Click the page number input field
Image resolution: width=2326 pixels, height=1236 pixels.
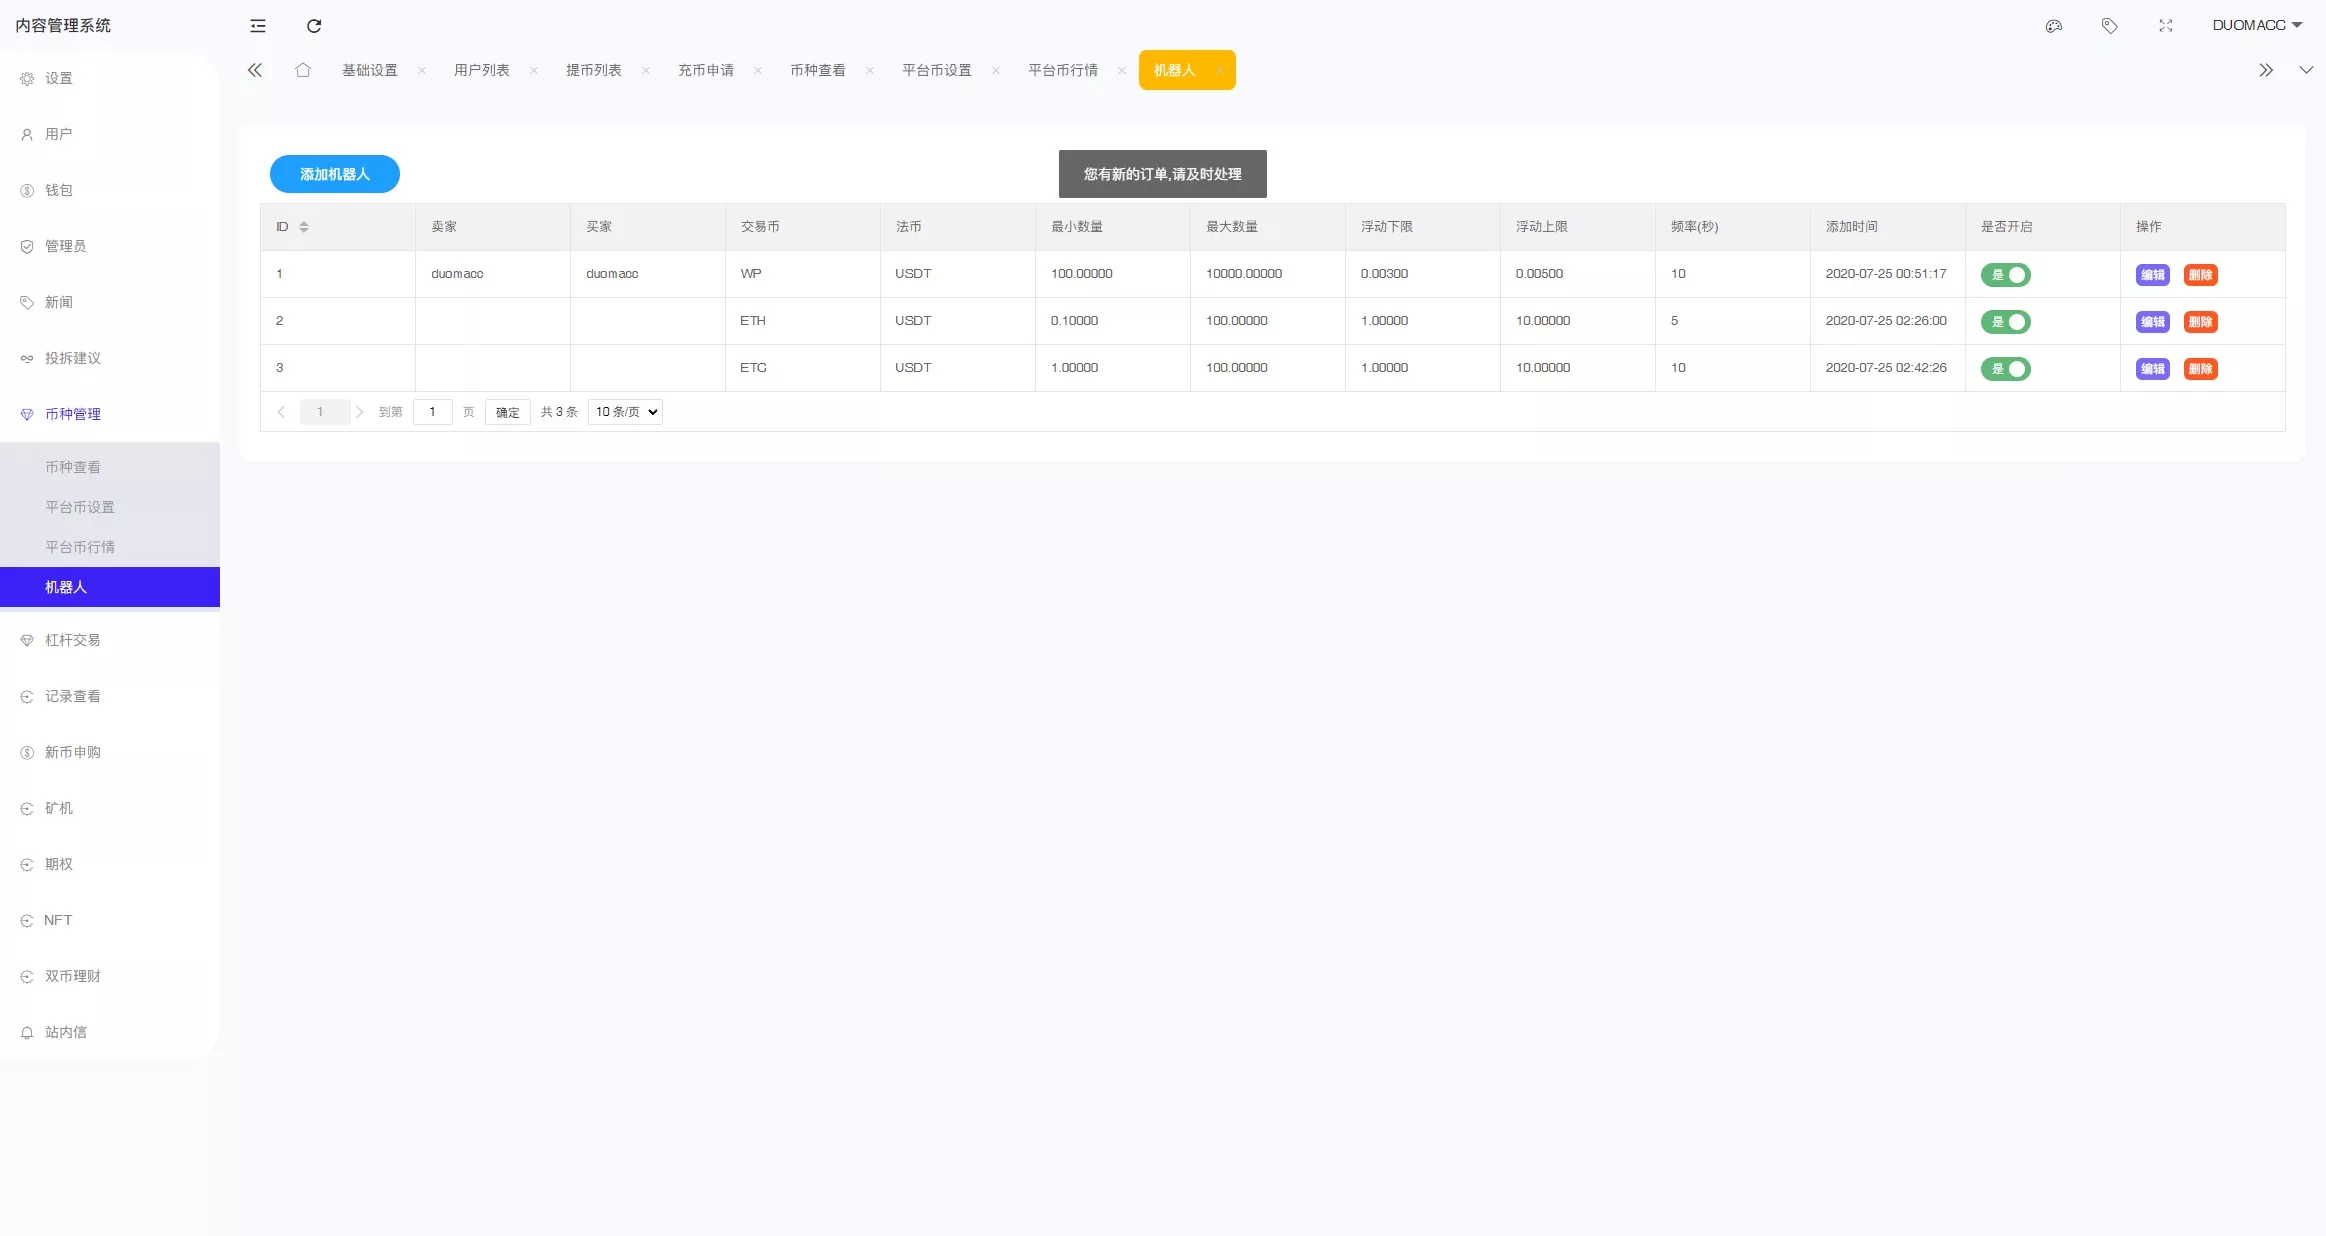click(432, 412)
